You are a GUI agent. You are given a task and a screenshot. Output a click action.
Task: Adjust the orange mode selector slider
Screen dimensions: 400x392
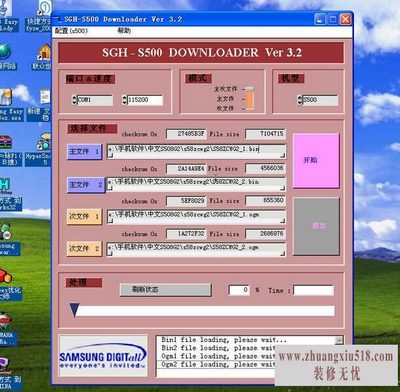coord(250,99)
